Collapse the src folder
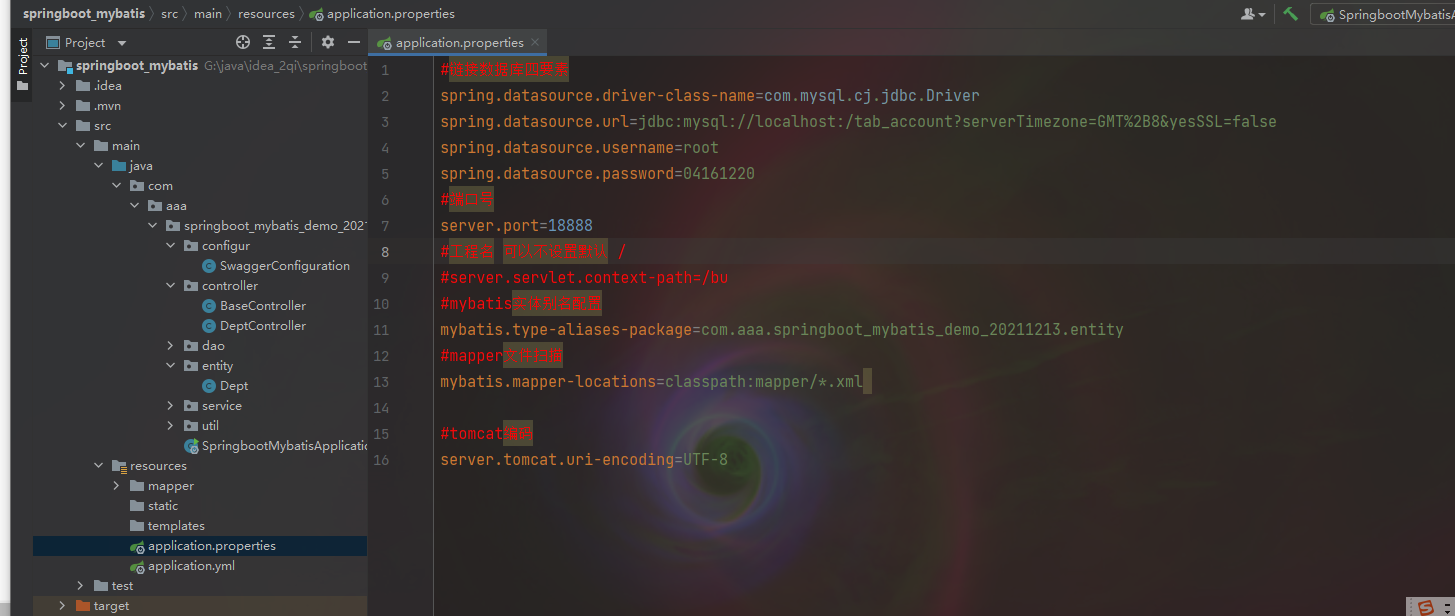This screenshot has width=1455, height=616. (x=62, y=126)
